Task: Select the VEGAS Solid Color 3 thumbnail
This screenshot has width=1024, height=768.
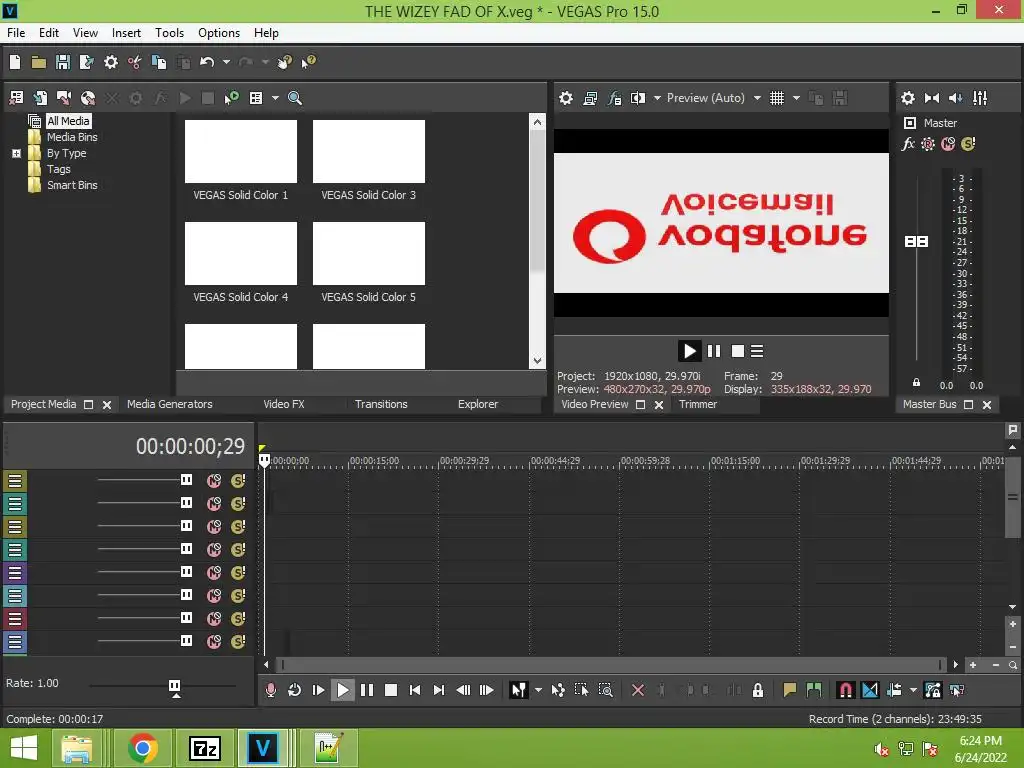Action: 368,152
